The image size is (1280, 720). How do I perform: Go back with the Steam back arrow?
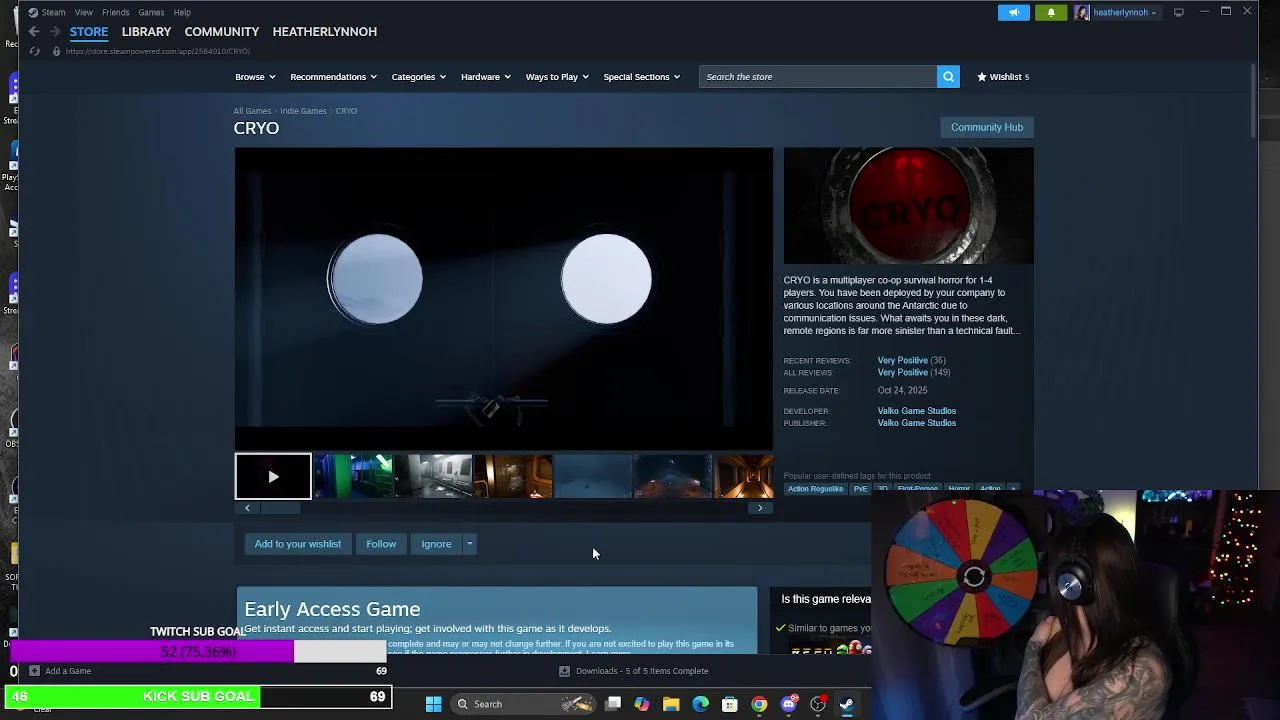34,32
